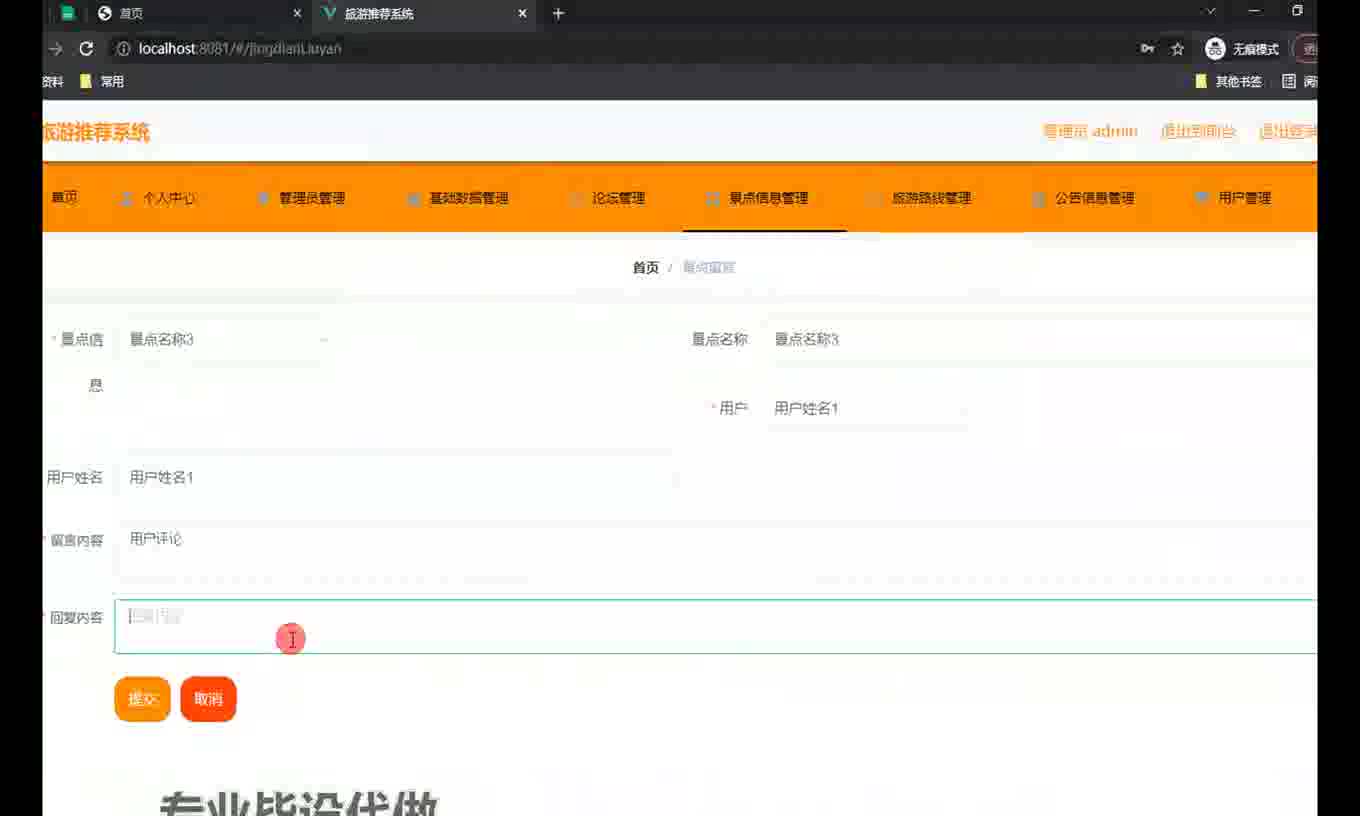This screenshot has height=816, width=1360.
Task: Open the 常用 bookmarks folder
Action: (101, 81)
